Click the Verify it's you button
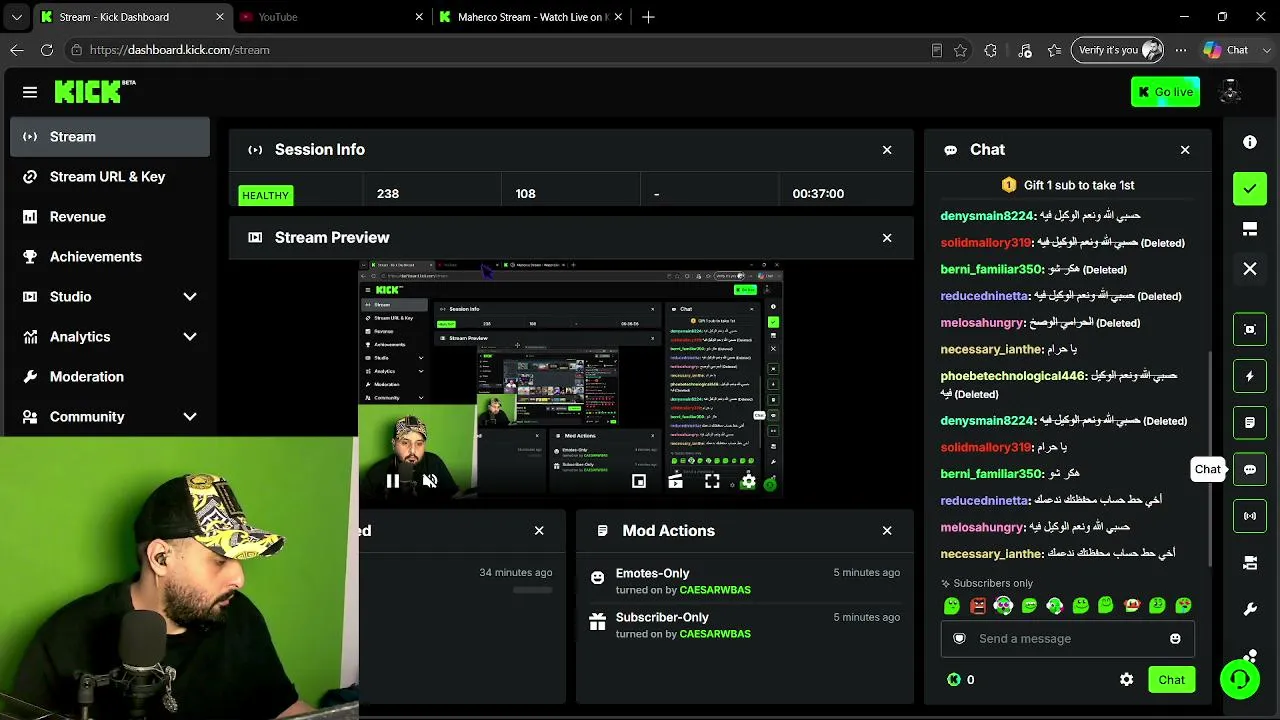The height and width of the screenshot is (720, 1280). pyautogui.click(x=1118, y=50)
